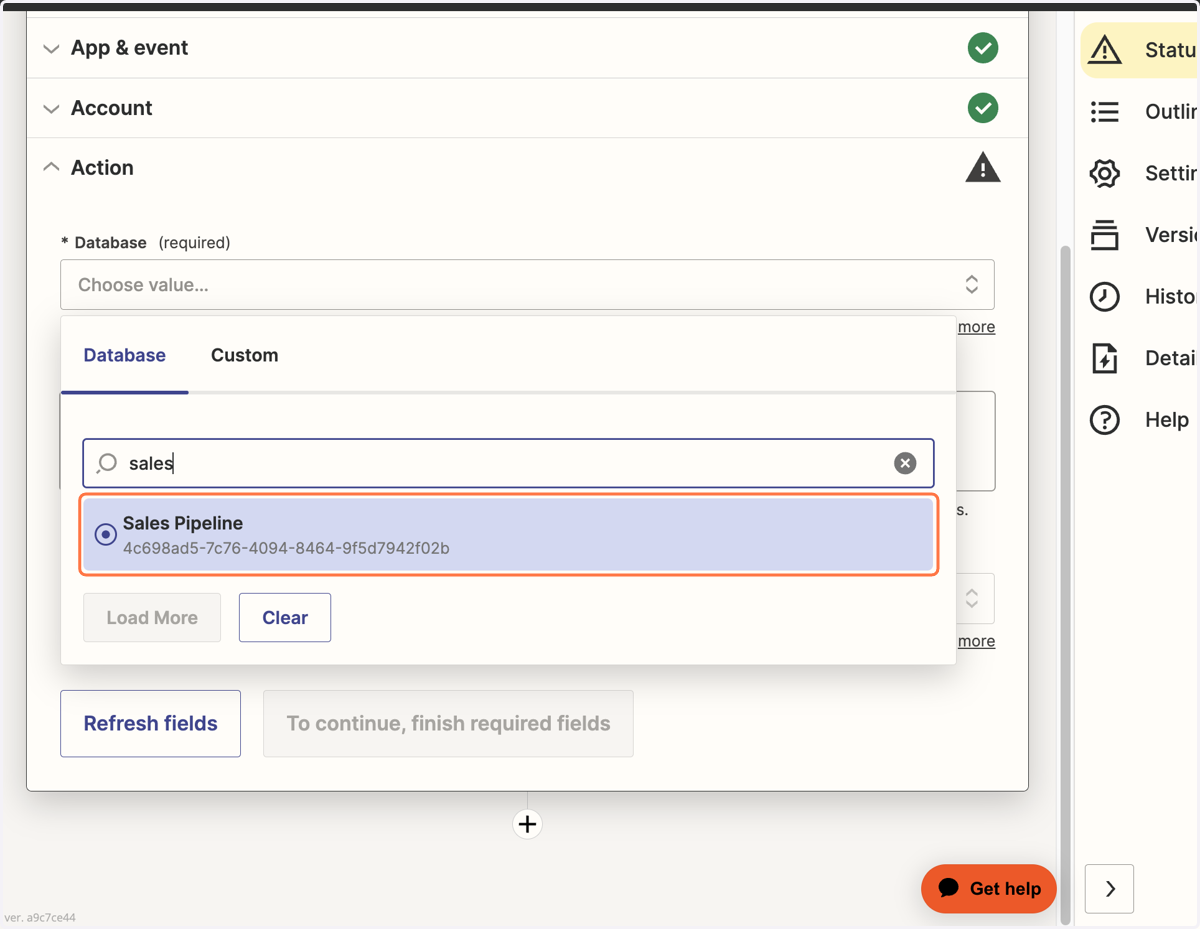Click the Database (required) label
This screenshot has width=1200, height=929.
pyautogui.click(x=146, y=243)
